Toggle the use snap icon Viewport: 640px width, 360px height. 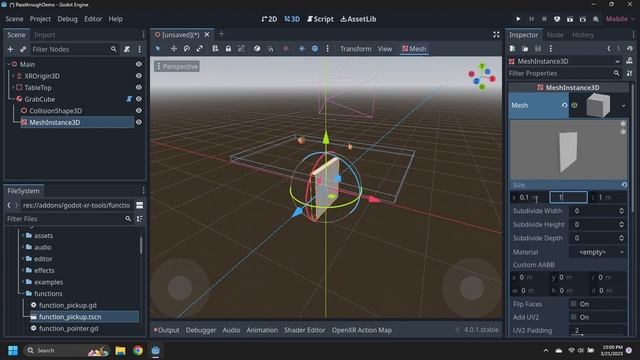(x=270, y=49)
